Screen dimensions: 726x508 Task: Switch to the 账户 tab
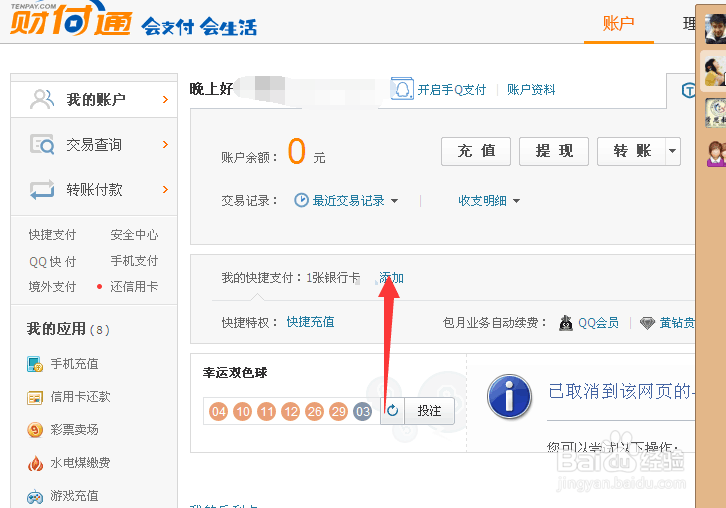point(619,23)
